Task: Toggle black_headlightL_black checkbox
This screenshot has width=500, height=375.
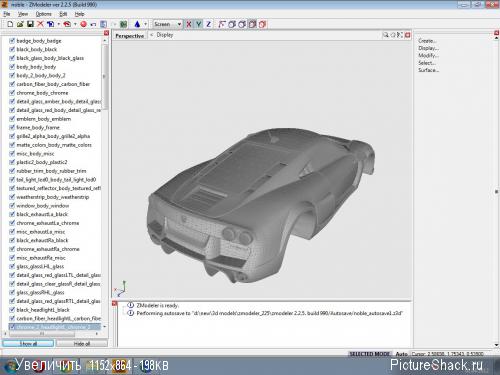Action: (12, 310)
